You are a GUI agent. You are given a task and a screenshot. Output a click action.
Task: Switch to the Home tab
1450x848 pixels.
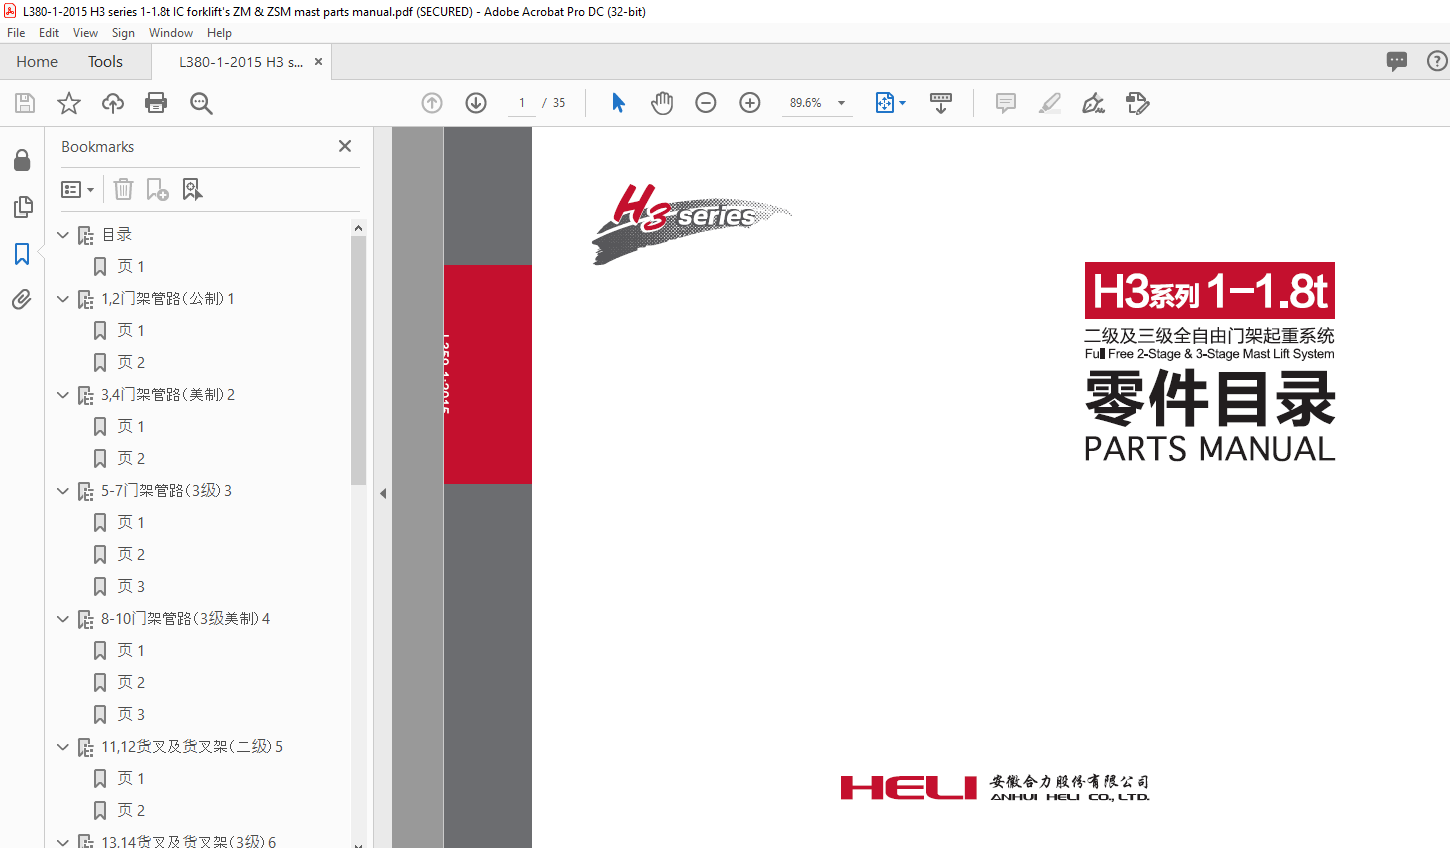[37, 61]
